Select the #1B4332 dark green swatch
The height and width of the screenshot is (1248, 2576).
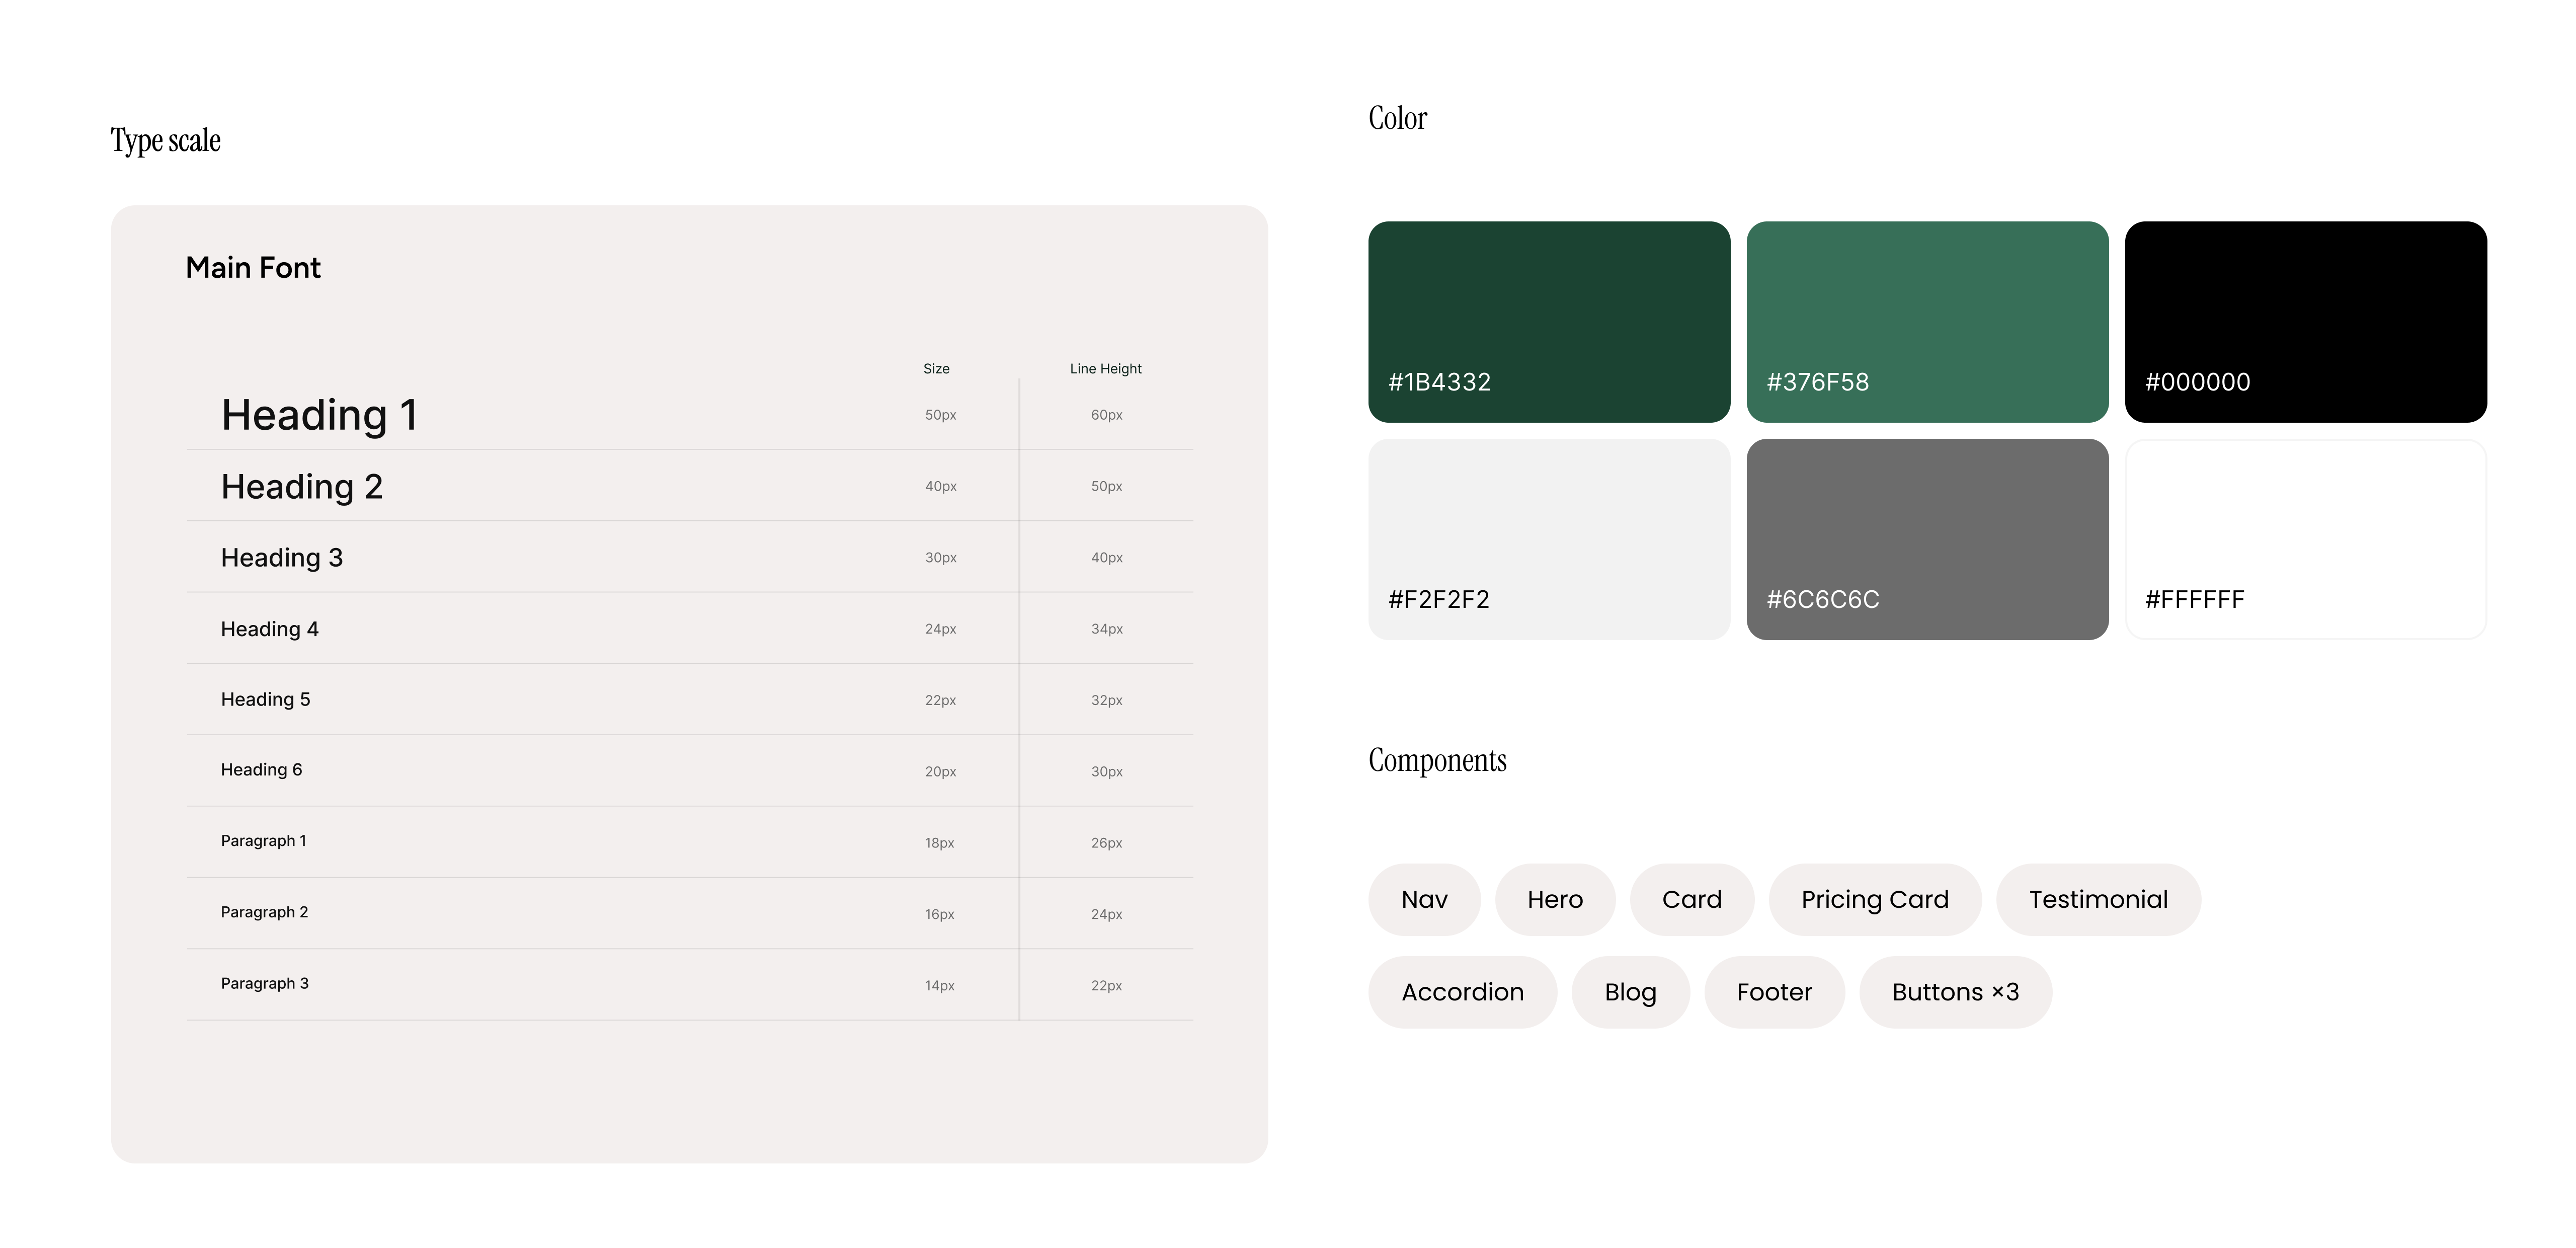tap(1549, 322)
